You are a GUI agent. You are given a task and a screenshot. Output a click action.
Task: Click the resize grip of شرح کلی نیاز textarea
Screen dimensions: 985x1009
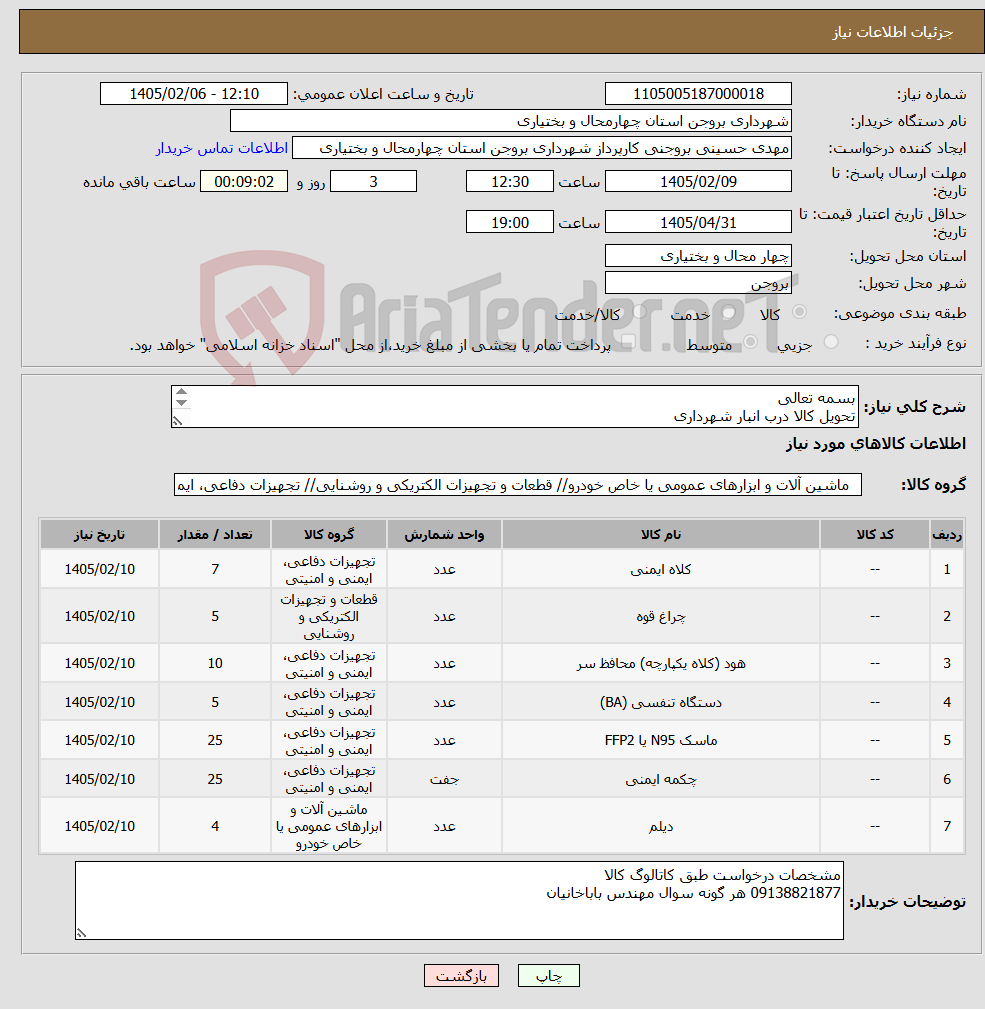click(x=178, y=421)
